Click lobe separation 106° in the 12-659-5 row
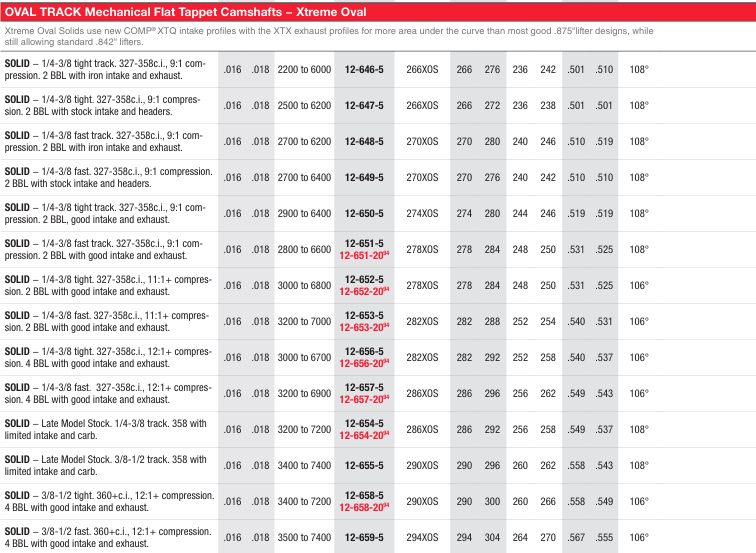 tap(639, 537)
